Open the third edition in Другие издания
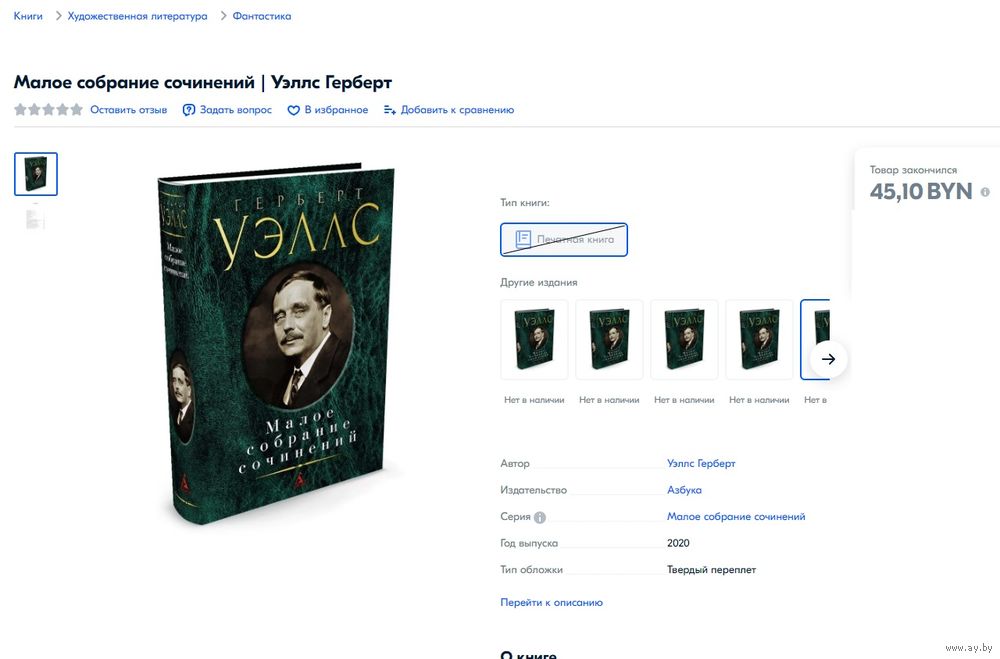The image size is (1000, 659). pos(684,339)
